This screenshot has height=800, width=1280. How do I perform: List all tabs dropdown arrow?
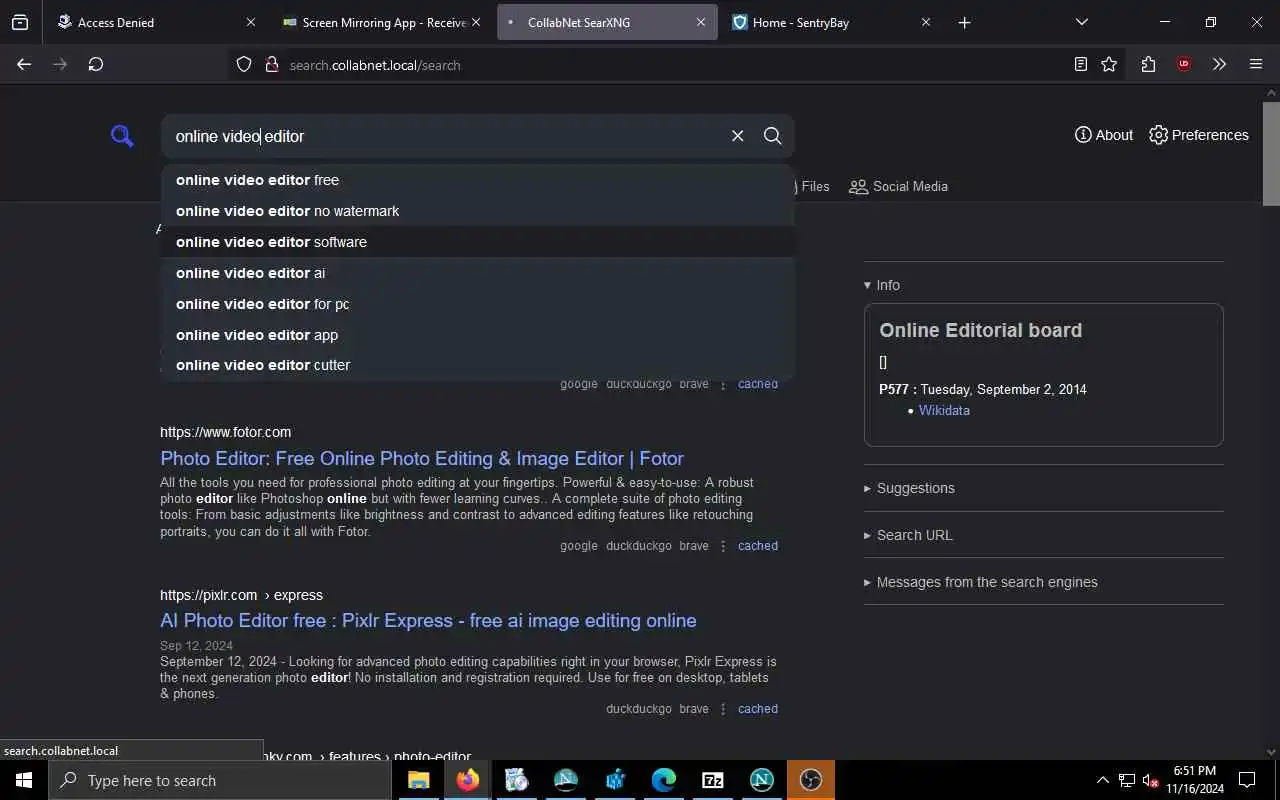click(x=1082, y=22)
